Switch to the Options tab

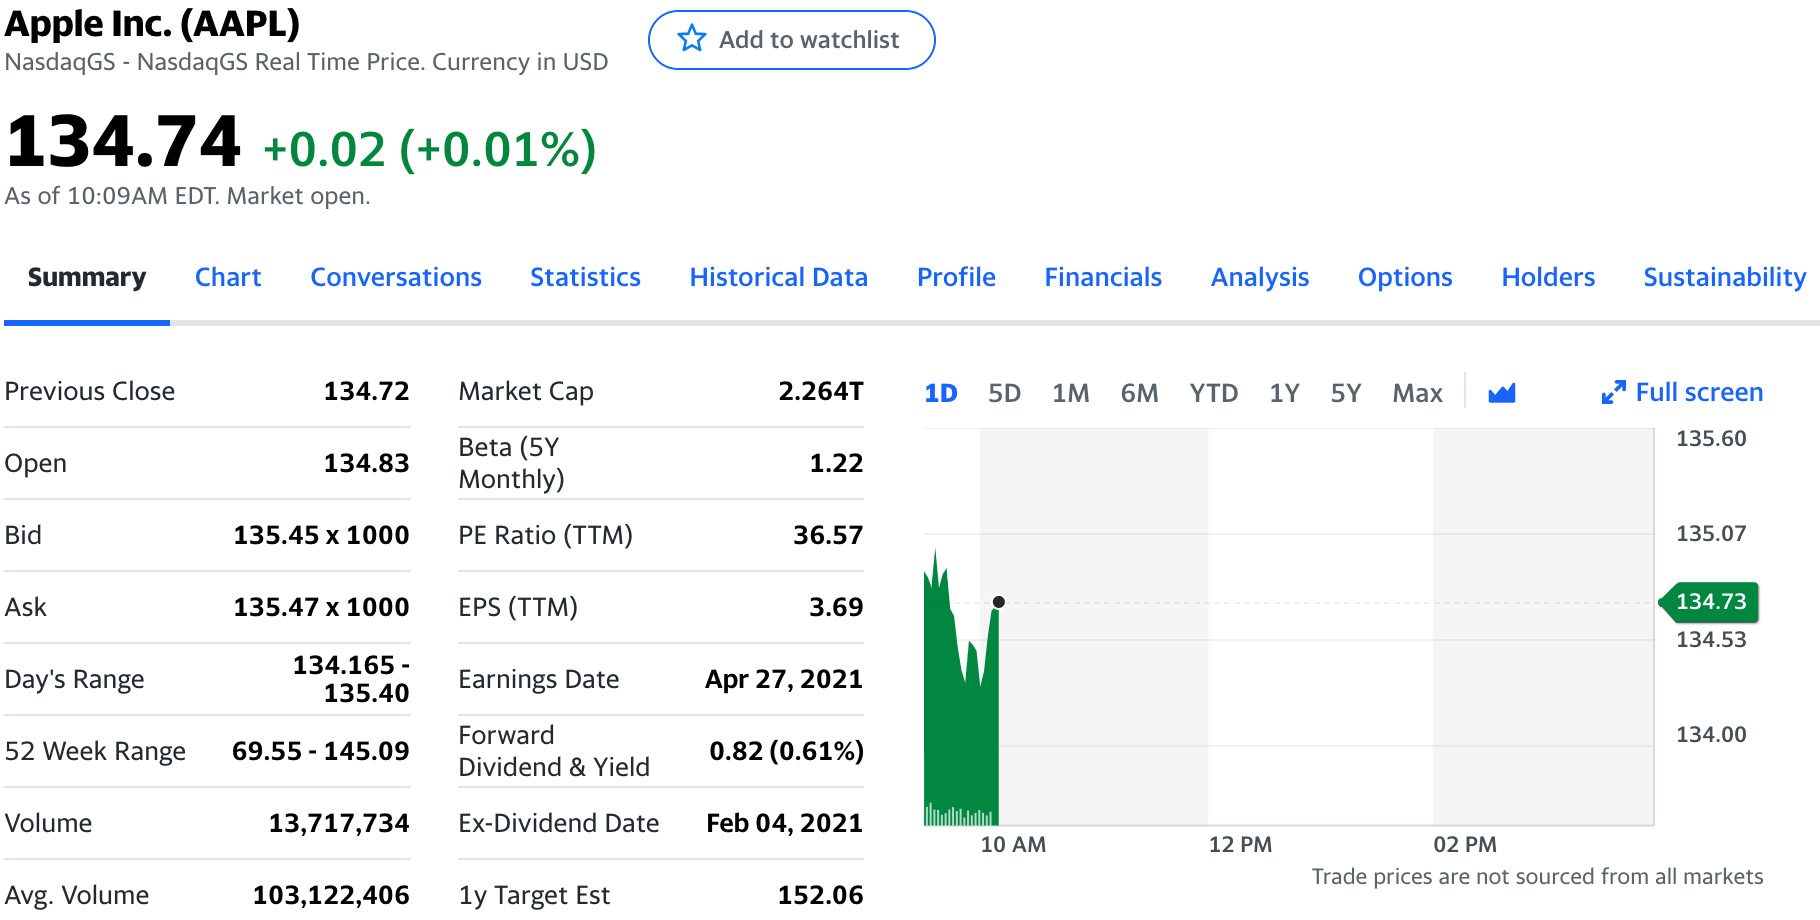coord(1405,277)
